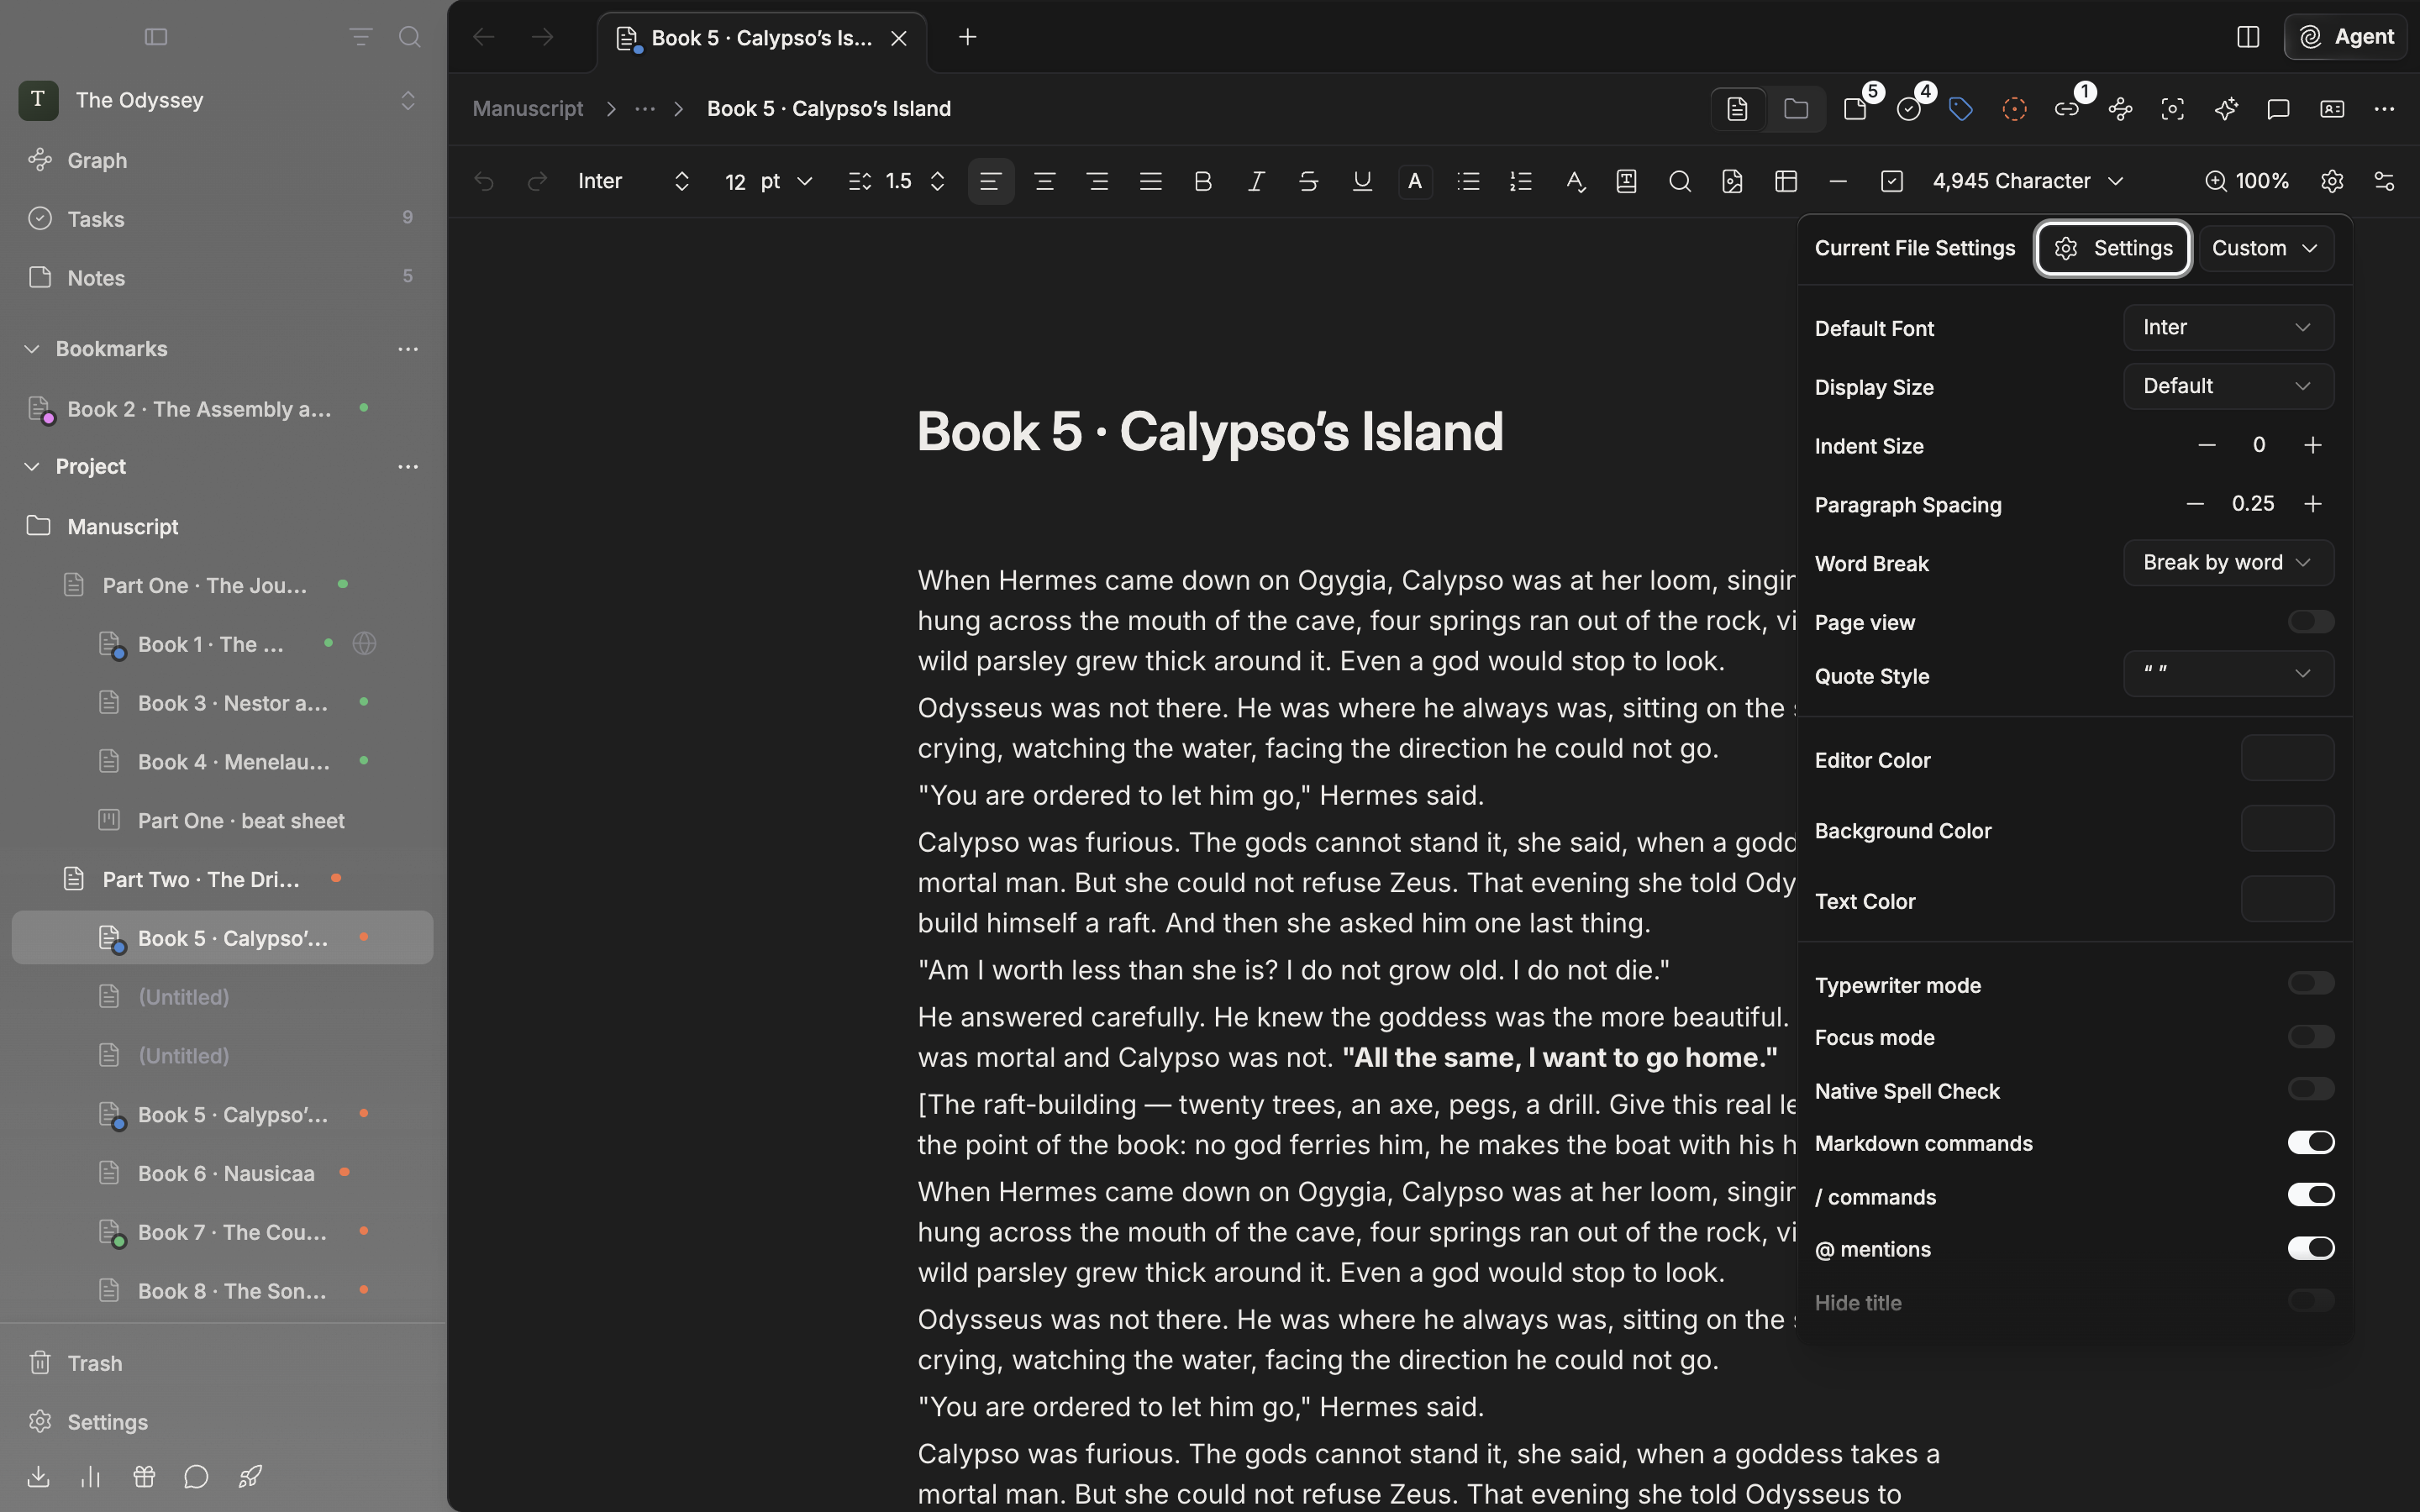This screenshot has width=2420, height=1512.
Task: Toggle the sidebar panel icon
Action: (x=156, y=37)
